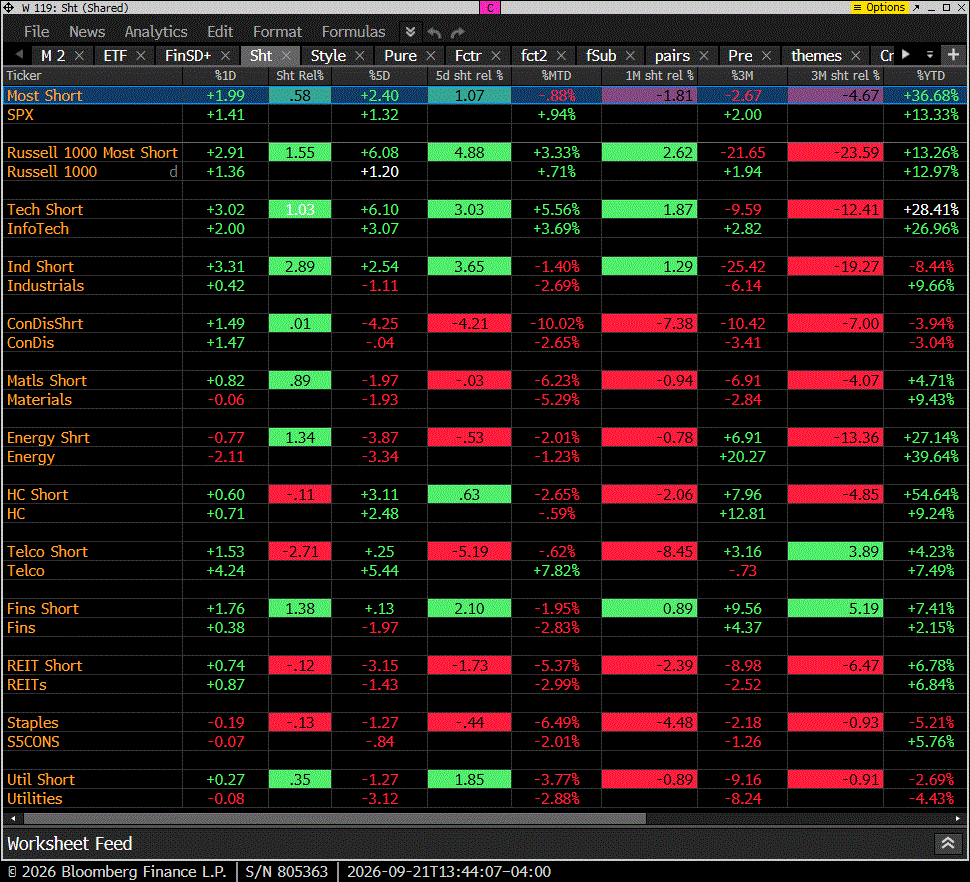Expand the Worksheet Feed panel
Image resolution: width=970 pixels, height=882 pixels.
tap(948, 843)
